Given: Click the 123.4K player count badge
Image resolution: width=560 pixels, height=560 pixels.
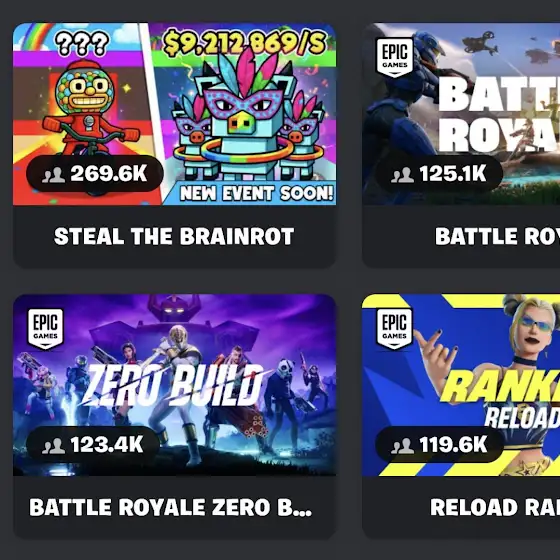Looking at the screenshot, I should tap(93, 445).
